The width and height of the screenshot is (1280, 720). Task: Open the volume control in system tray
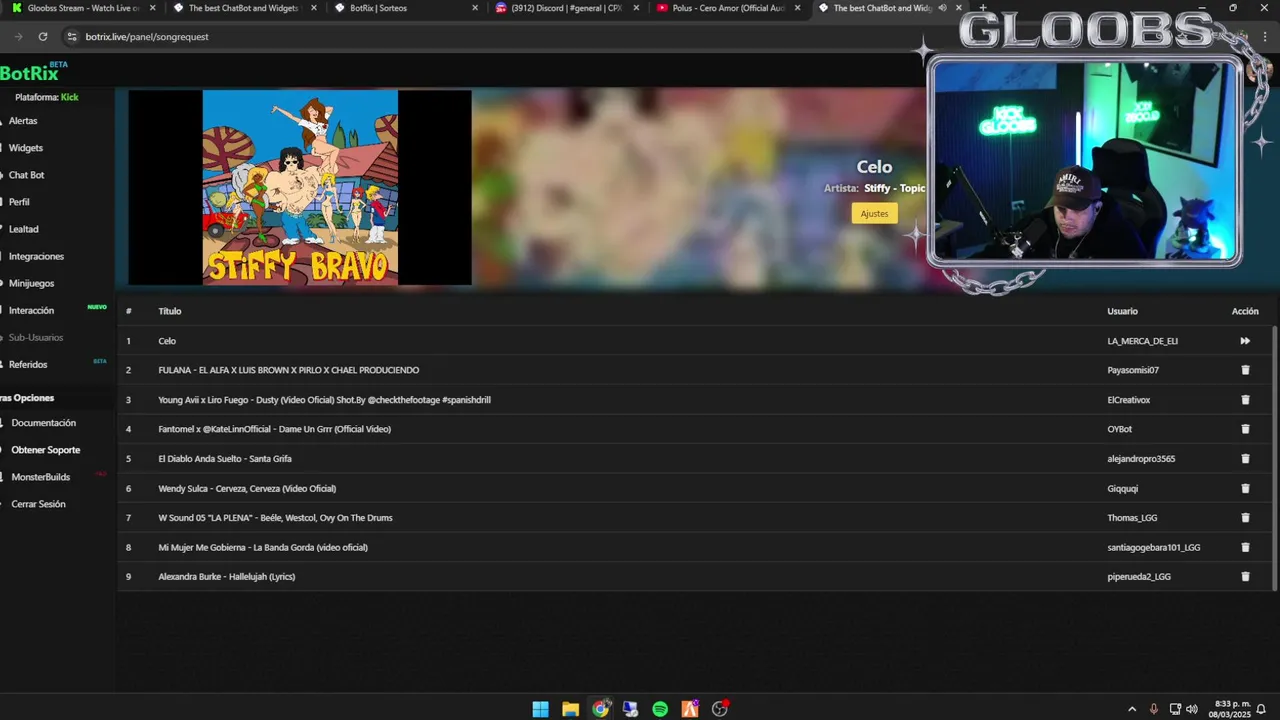[1191, 709]
